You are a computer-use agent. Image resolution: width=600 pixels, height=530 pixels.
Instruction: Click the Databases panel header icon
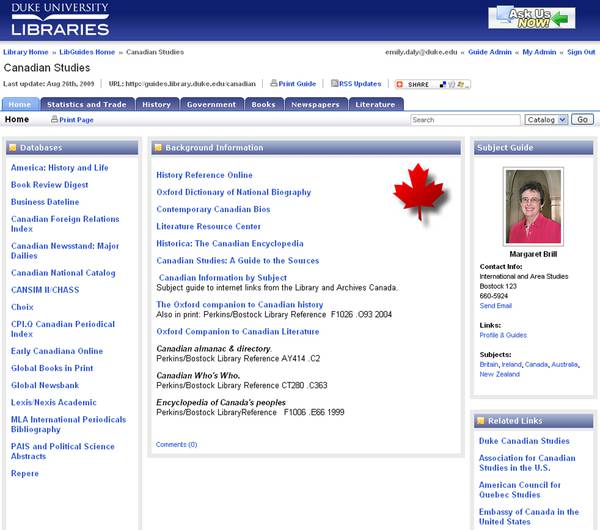13,148
